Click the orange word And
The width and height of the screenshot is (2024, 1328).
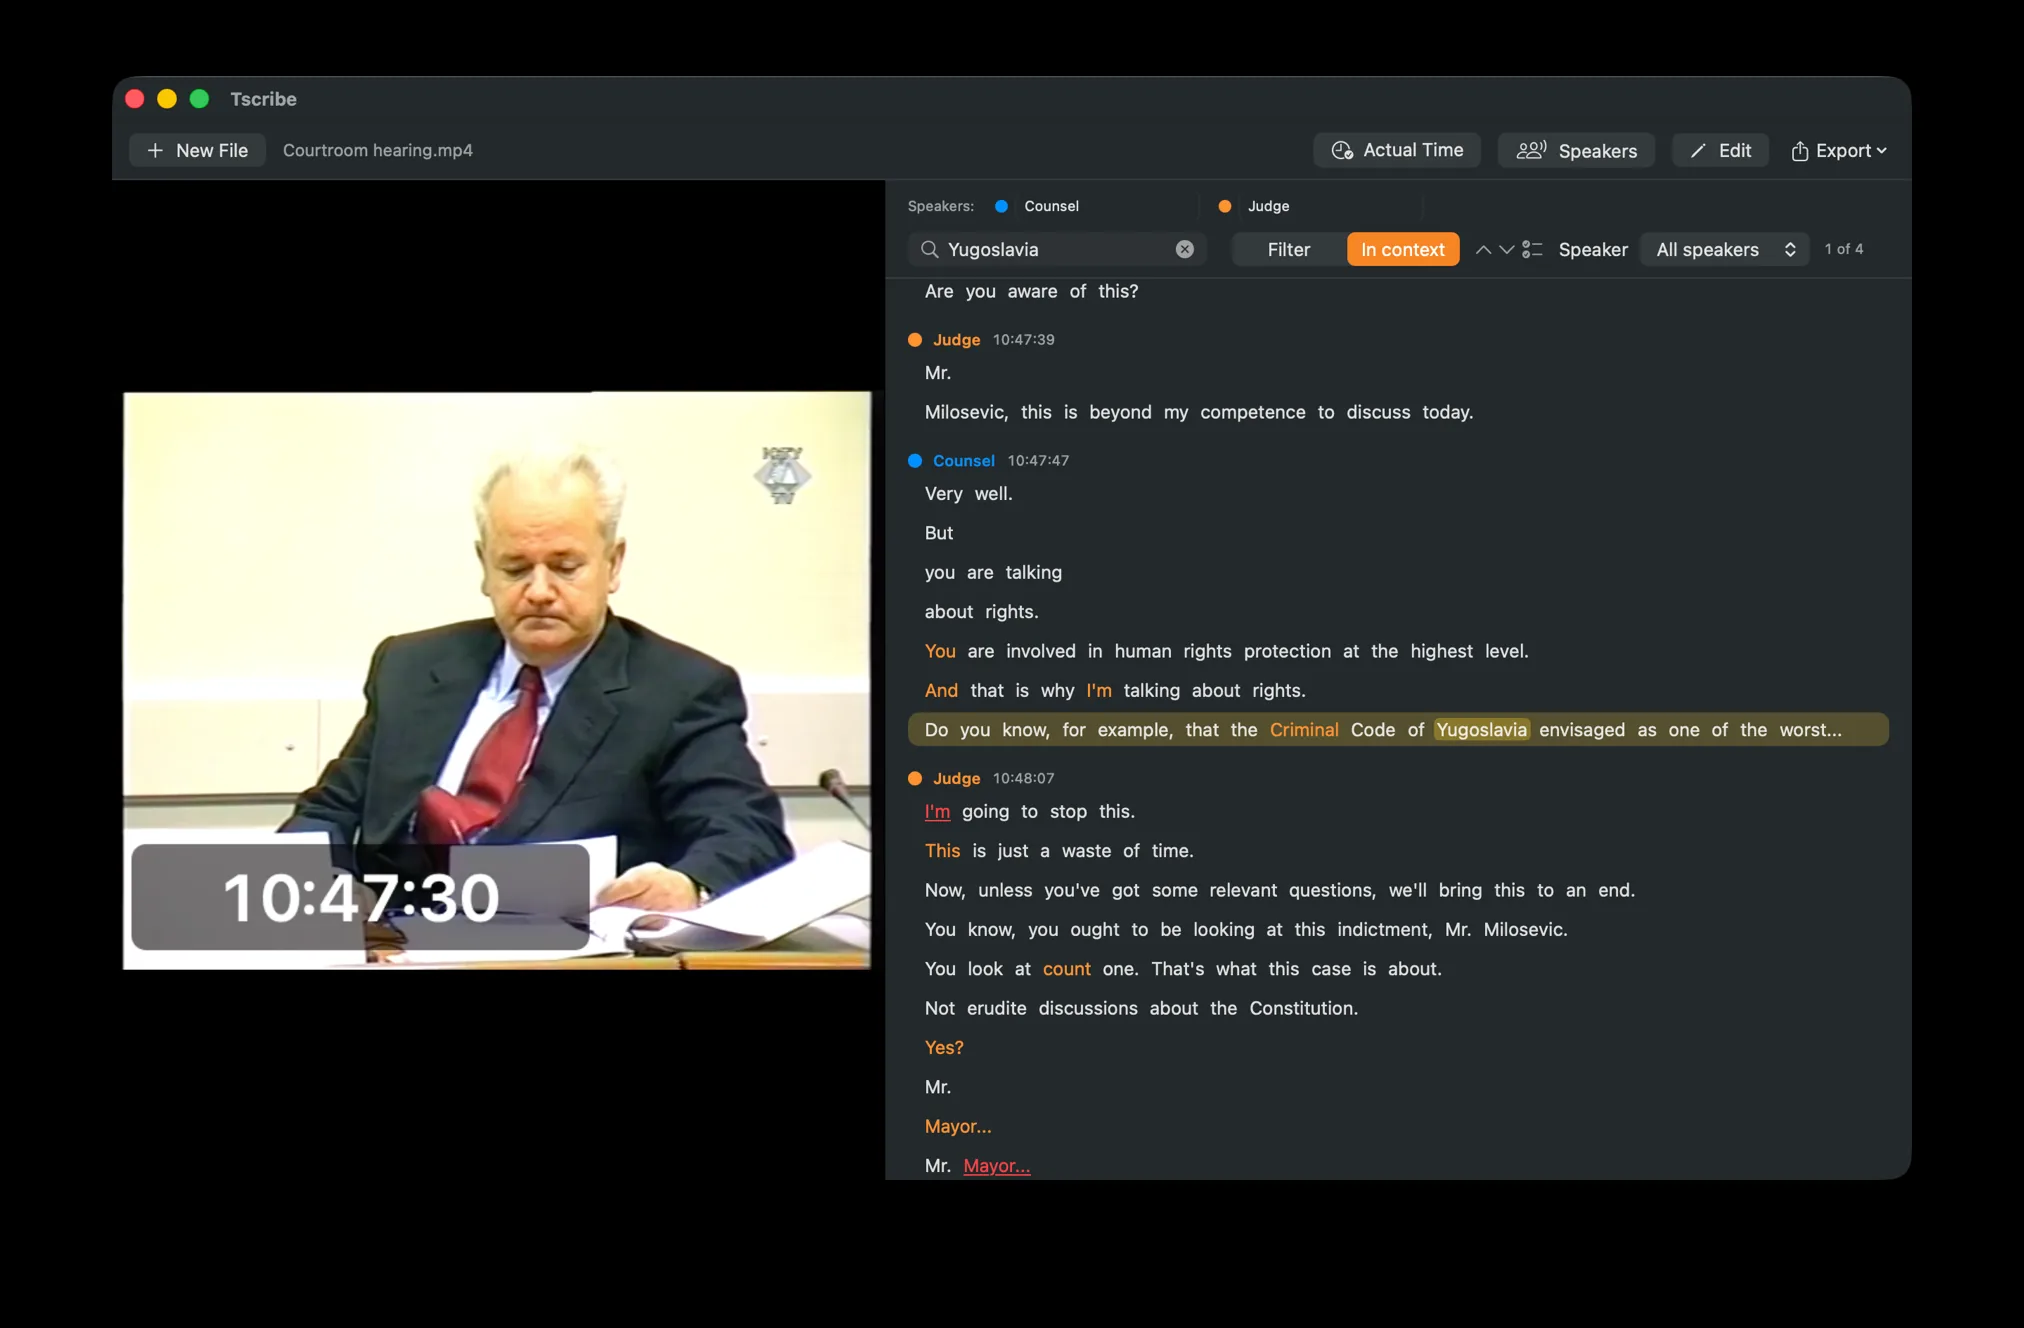click(941, 691)
